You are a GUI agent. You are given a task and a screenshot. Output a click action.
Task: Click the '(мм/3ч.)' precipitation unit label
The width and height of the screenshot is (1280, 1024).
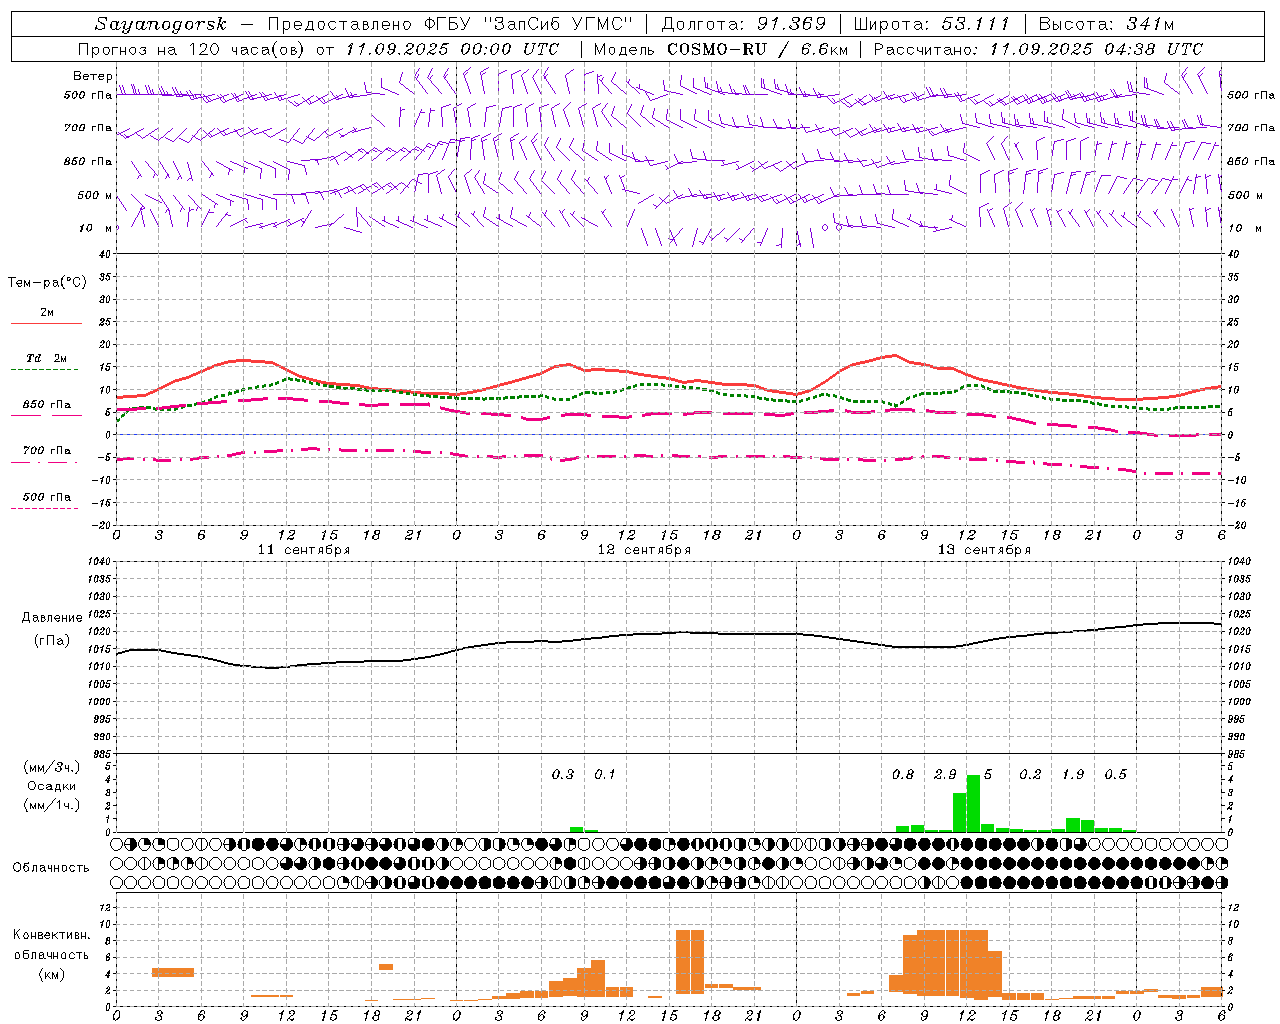point(51,767)
